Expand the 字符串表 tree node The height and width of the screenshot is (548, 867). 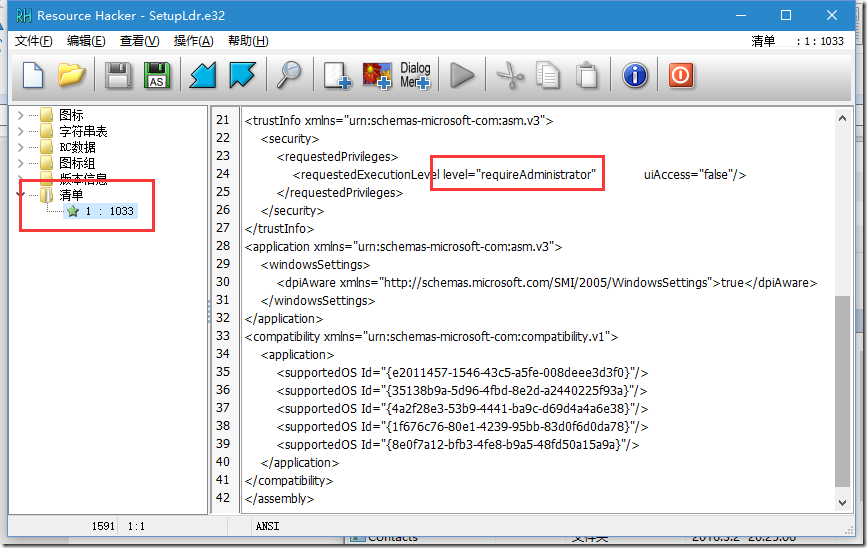(20, 131)
